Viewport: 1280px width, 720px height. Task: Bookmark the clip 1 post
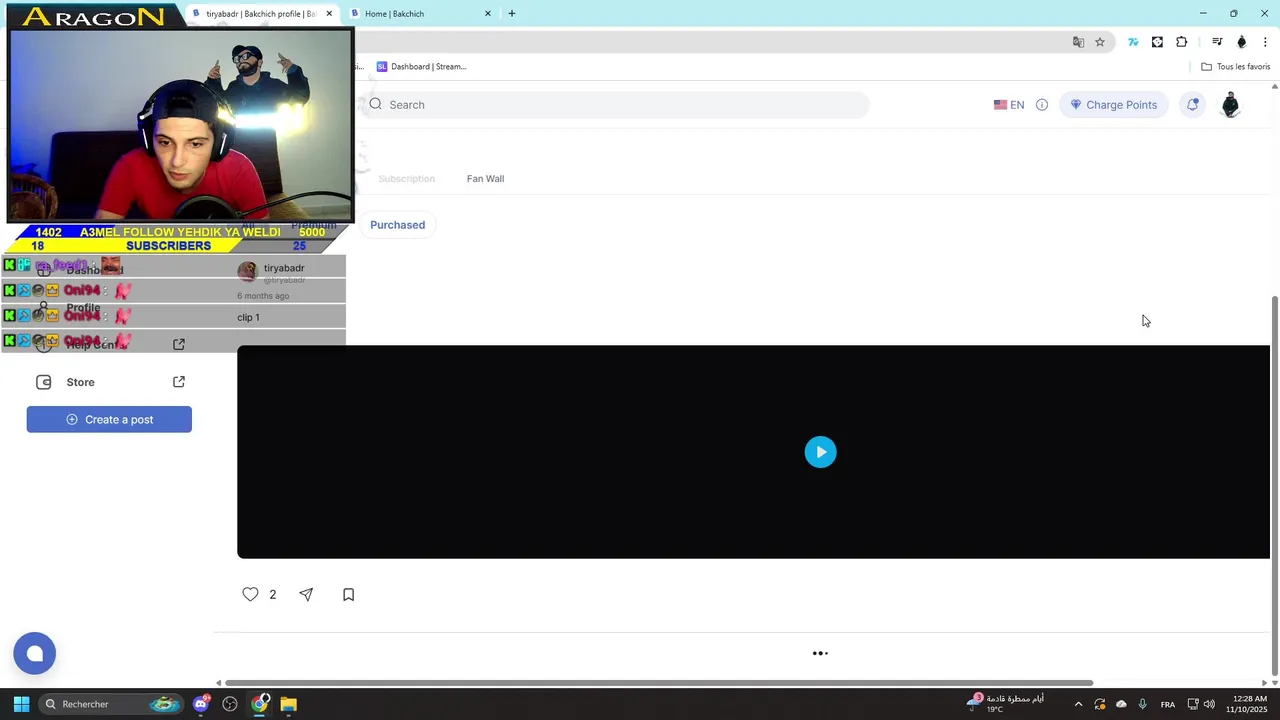point(348,594)
